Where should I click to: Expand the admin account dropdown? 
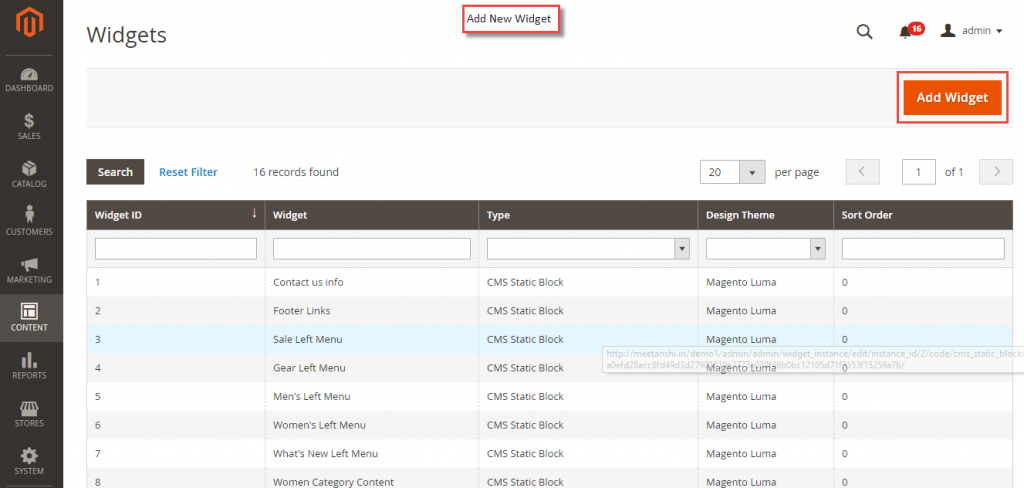click(972, 31)
